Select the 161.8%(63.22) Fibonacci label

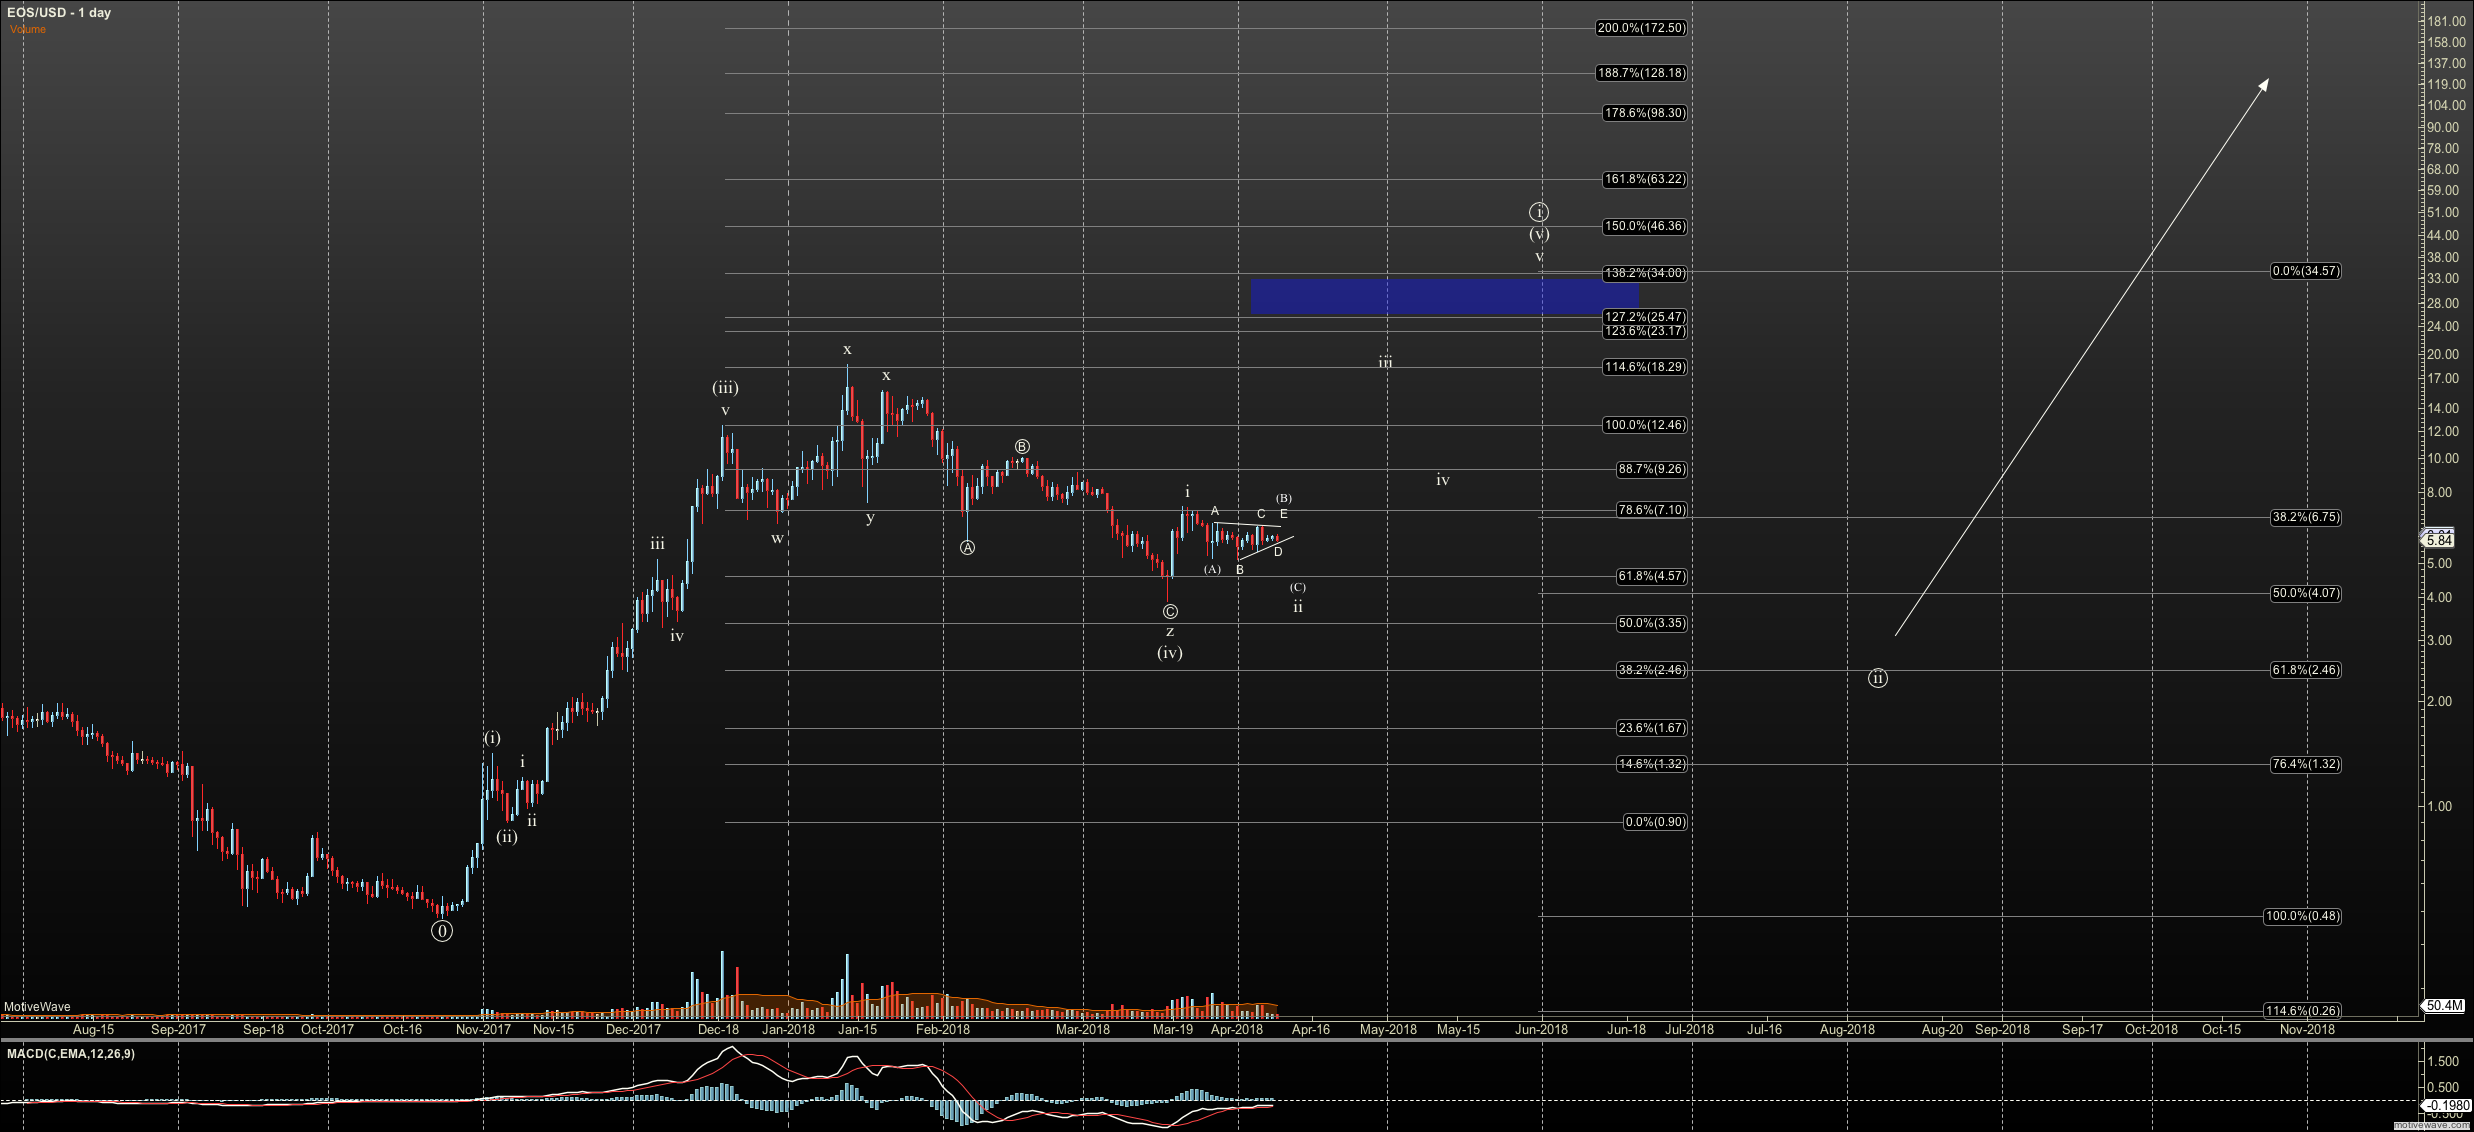pos(1644,180)
